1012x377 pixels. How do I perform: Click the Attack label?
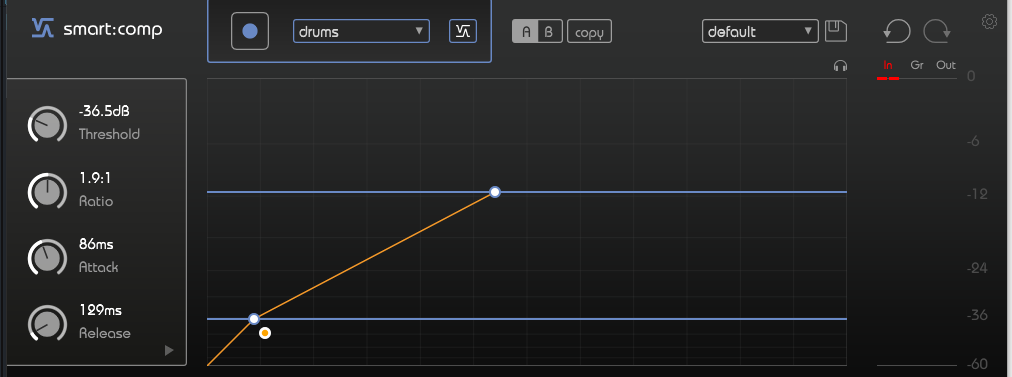(x=98, y=267)
